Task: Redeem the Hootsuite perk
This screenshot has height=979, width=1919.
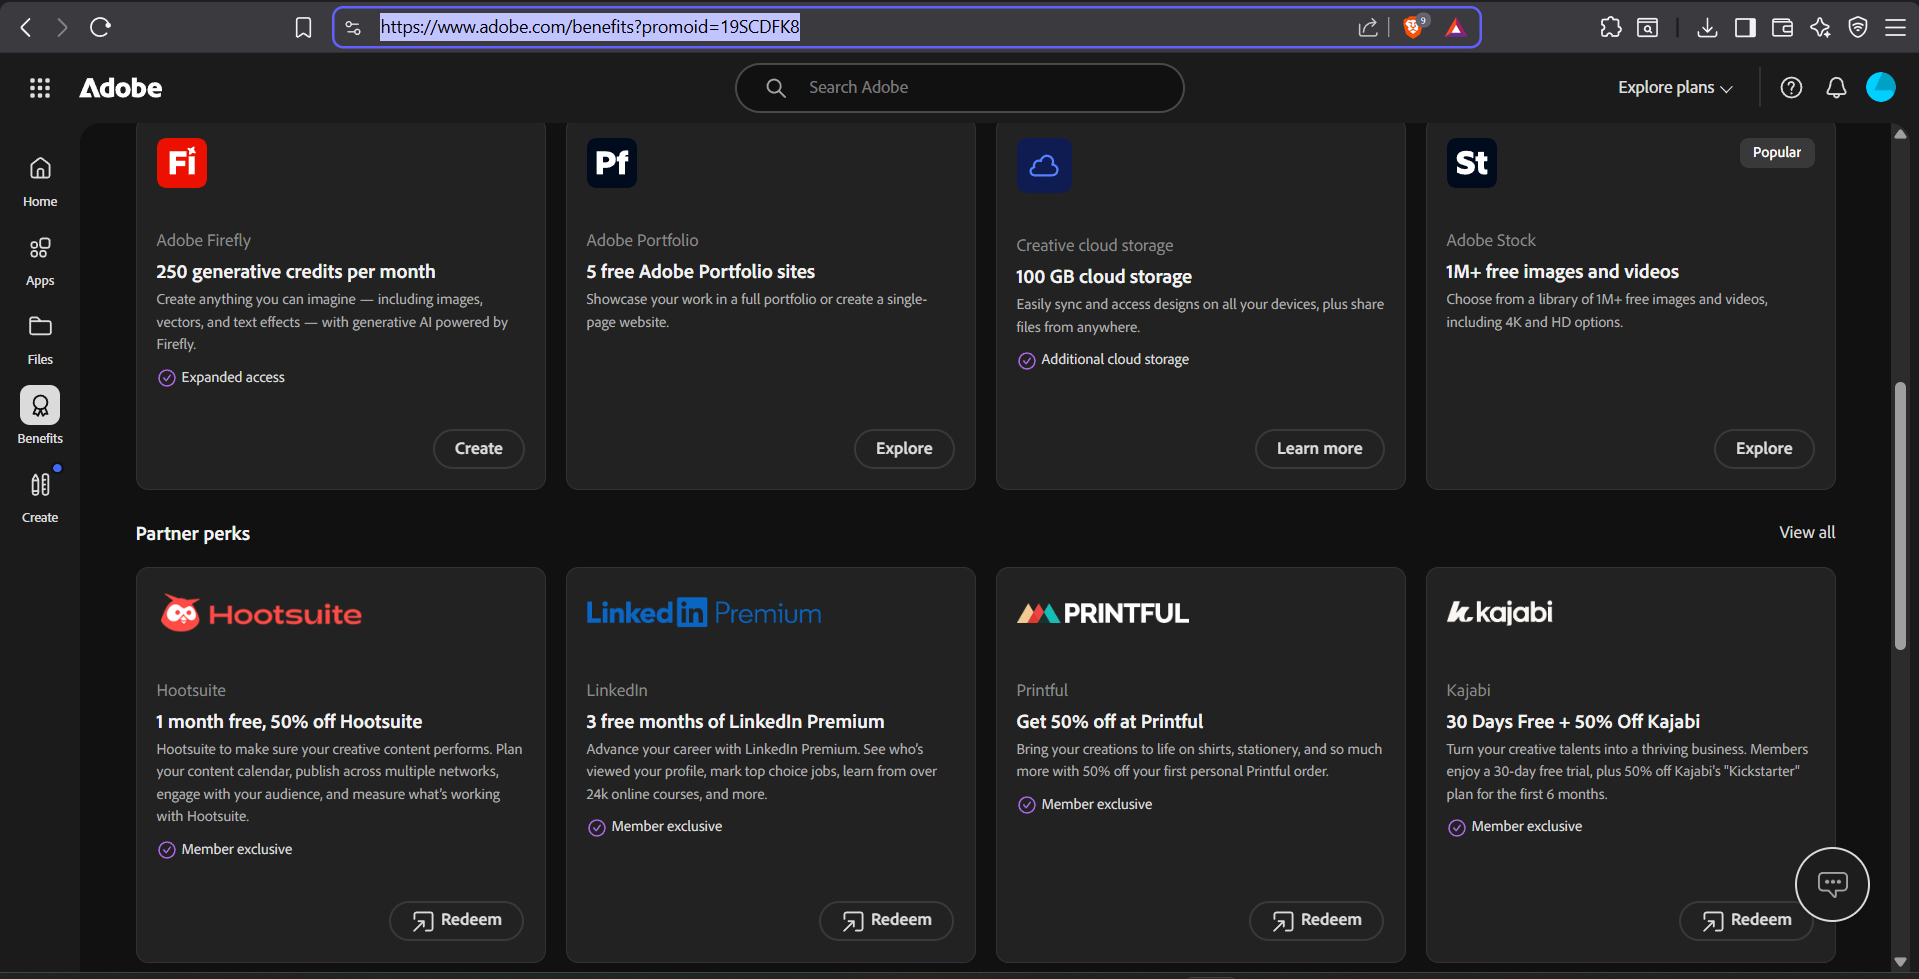Action: [457, 920]
